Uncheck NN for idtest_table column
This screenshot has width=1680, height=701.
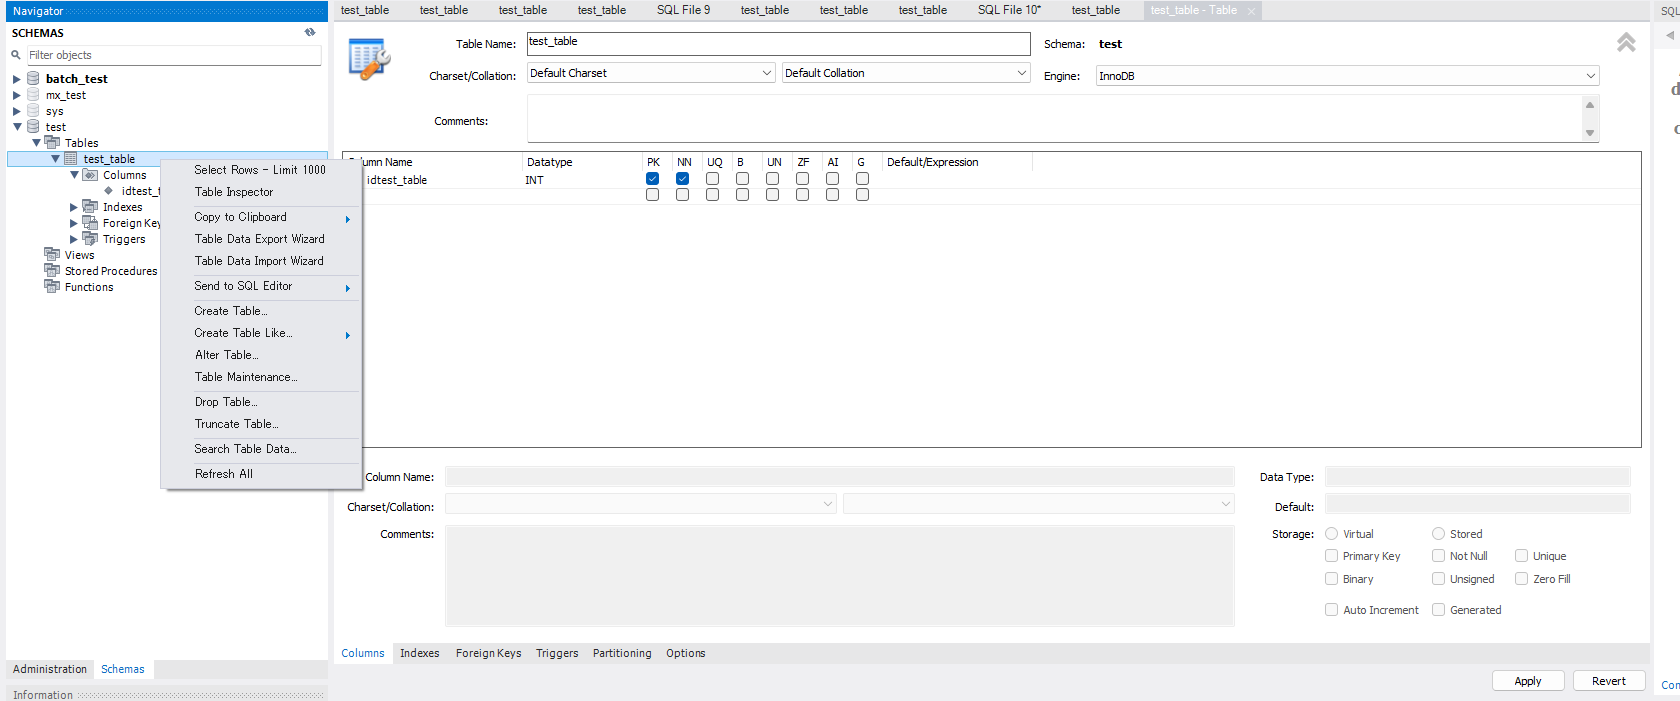pos(682,179)
